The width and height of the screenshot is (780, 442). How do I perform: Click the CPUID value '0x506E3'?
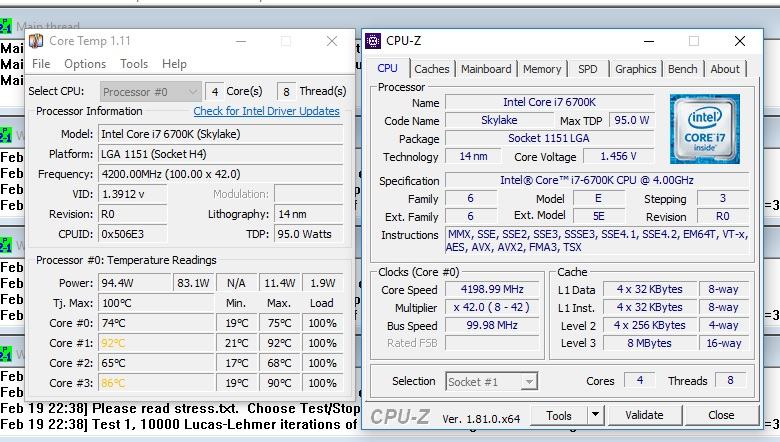click(x=132, y=234)
